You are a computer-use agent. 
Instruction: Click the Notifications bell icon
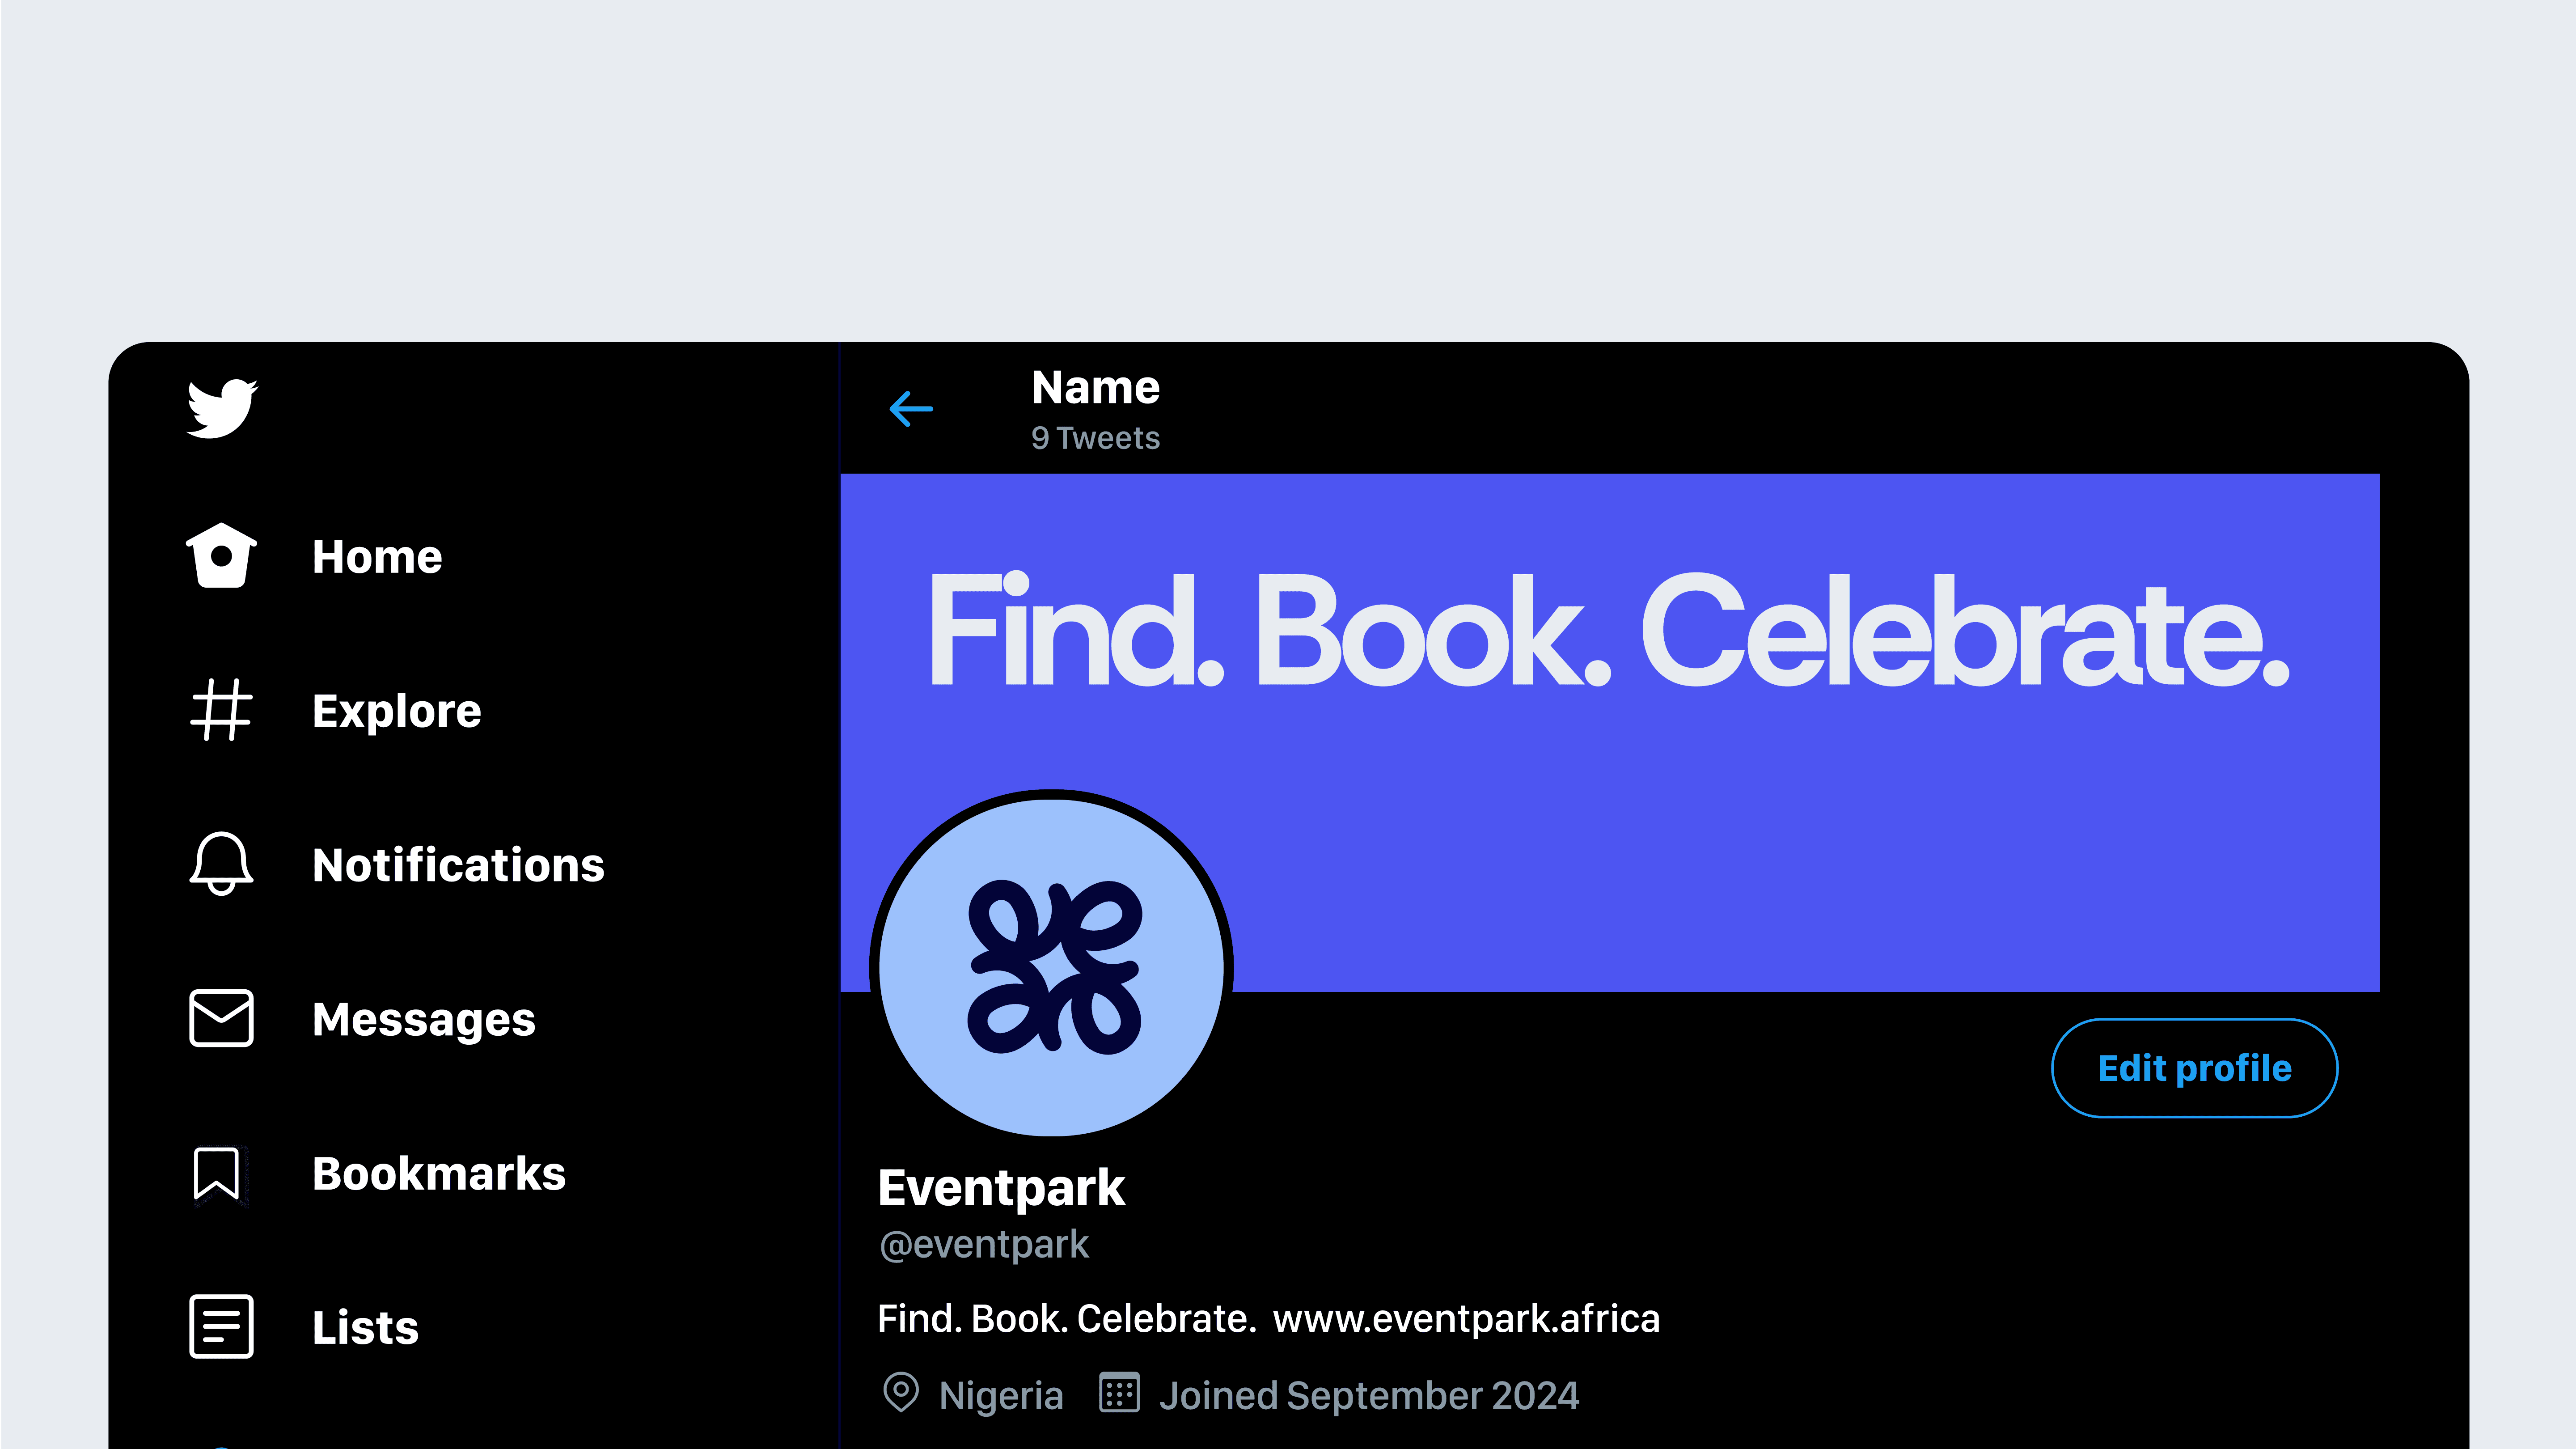221,864
